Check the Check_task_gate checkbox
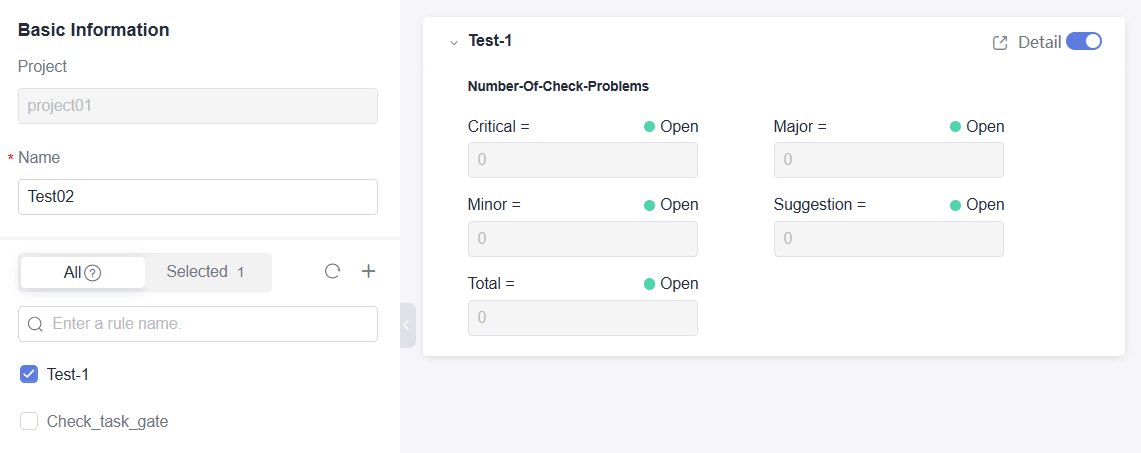 click(29, 422)
